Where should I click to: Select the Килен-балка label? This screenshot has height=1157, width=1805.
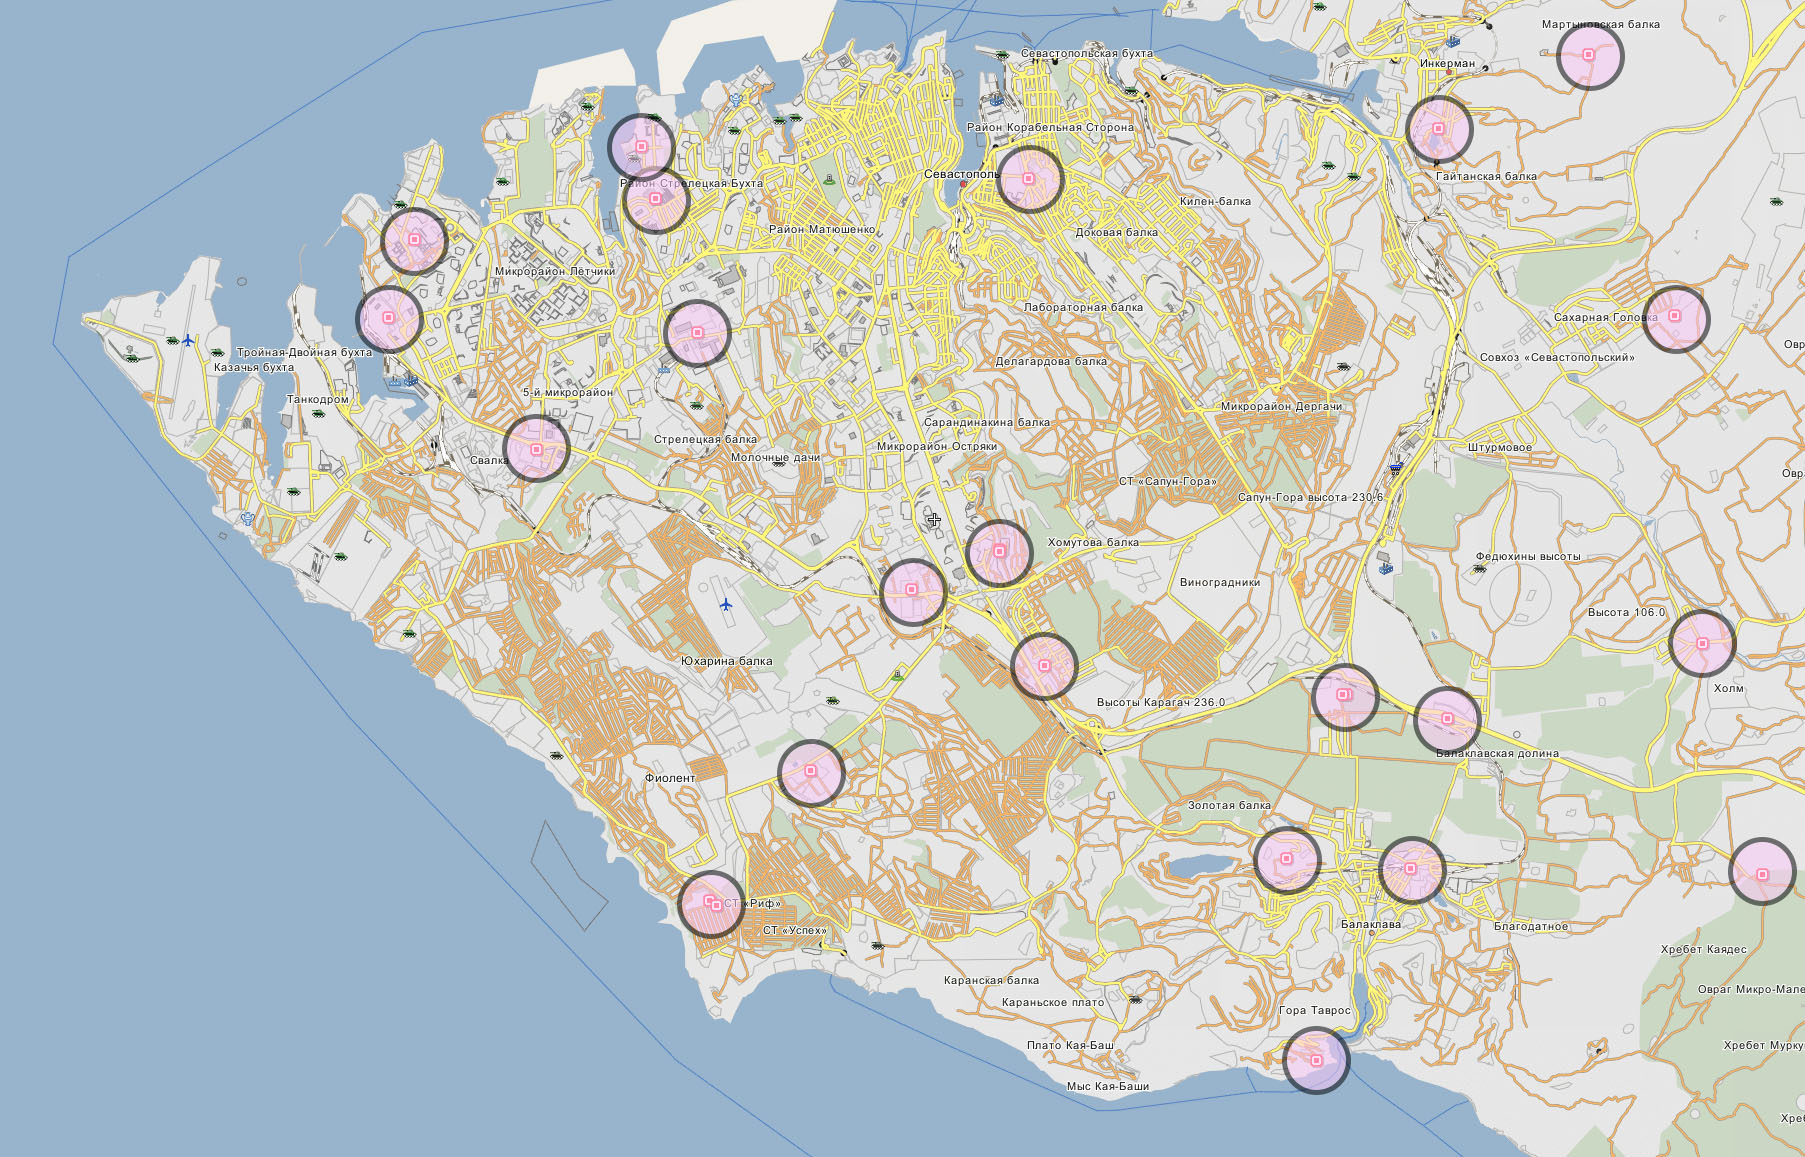click(x=1215, y=201)
